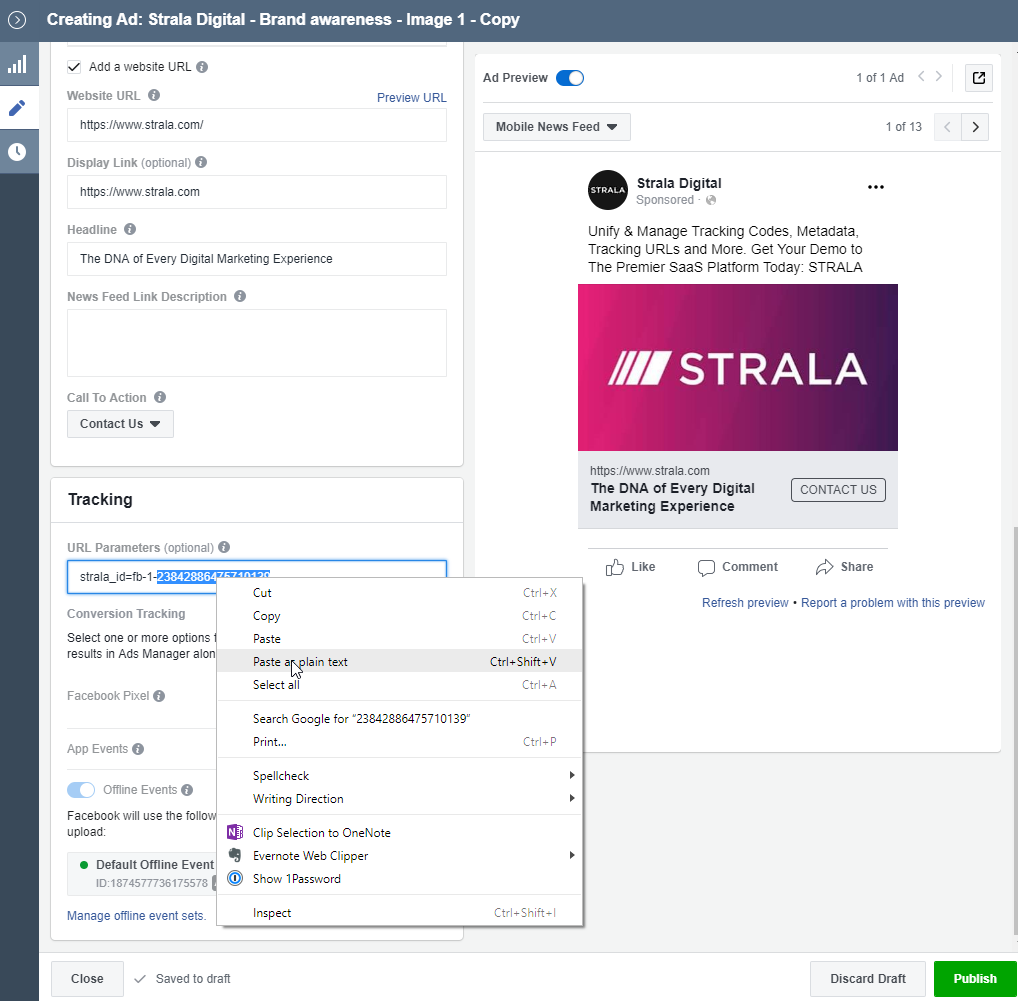Click the info icon next to Offline Events
The image size is (1018, 1001).
[187, 790]
